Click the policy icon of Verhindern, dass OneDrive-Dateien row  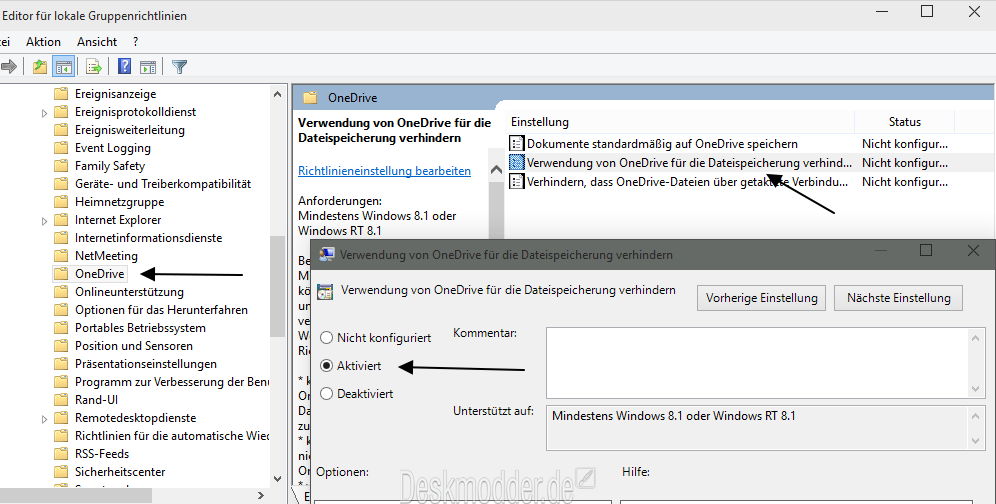pos(517,182)
